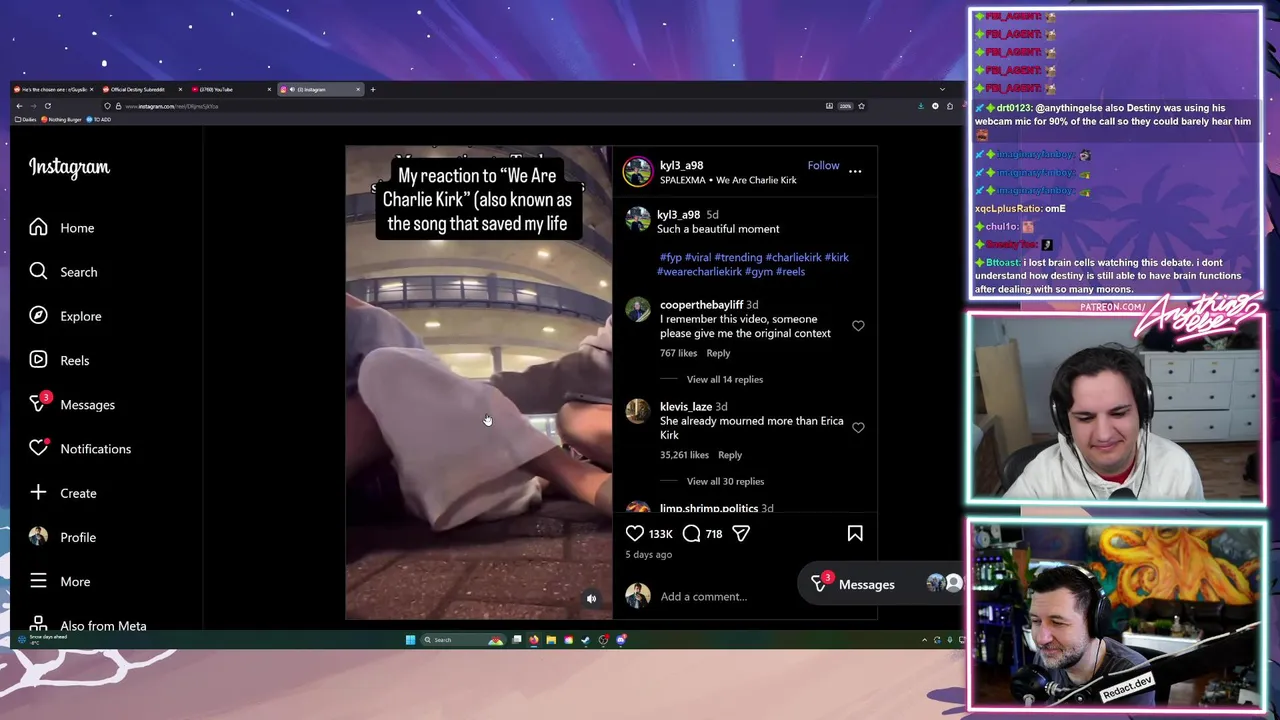Click klevis_laze's comment avatar
This screenshot has height=720, width=1280.
(x=638, y=411)
